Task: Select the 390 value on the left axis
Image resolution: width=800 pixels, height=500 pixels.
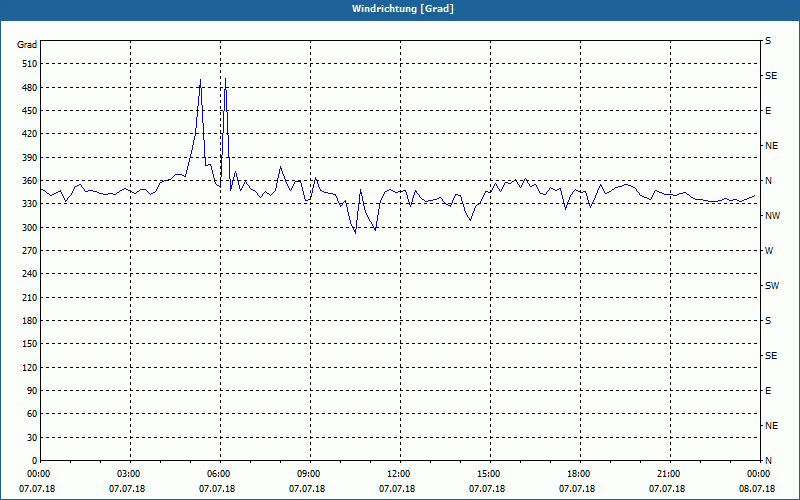Action: click(x=29, y=158)
